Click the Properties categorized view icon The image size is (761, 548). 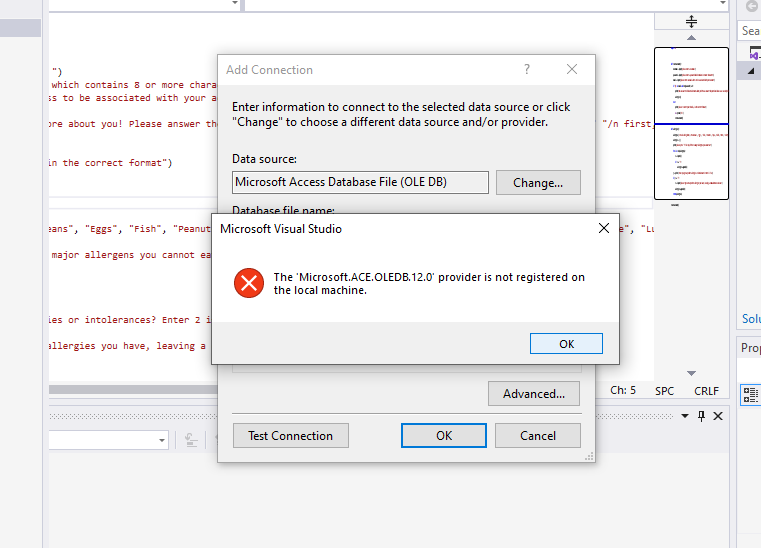click(x=750, y=395)
